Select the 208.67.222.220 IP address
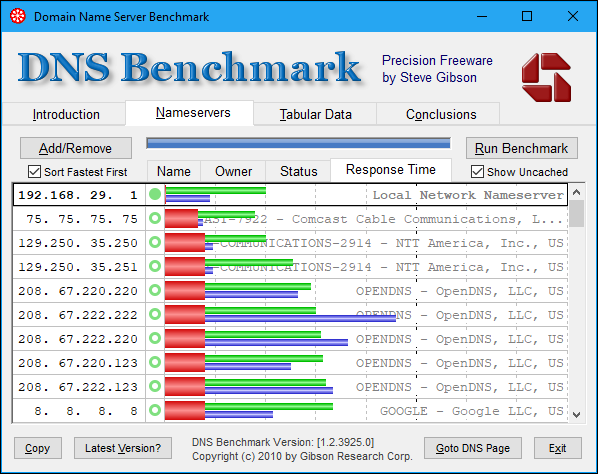598x474 pixels. (x=78, y=339)
